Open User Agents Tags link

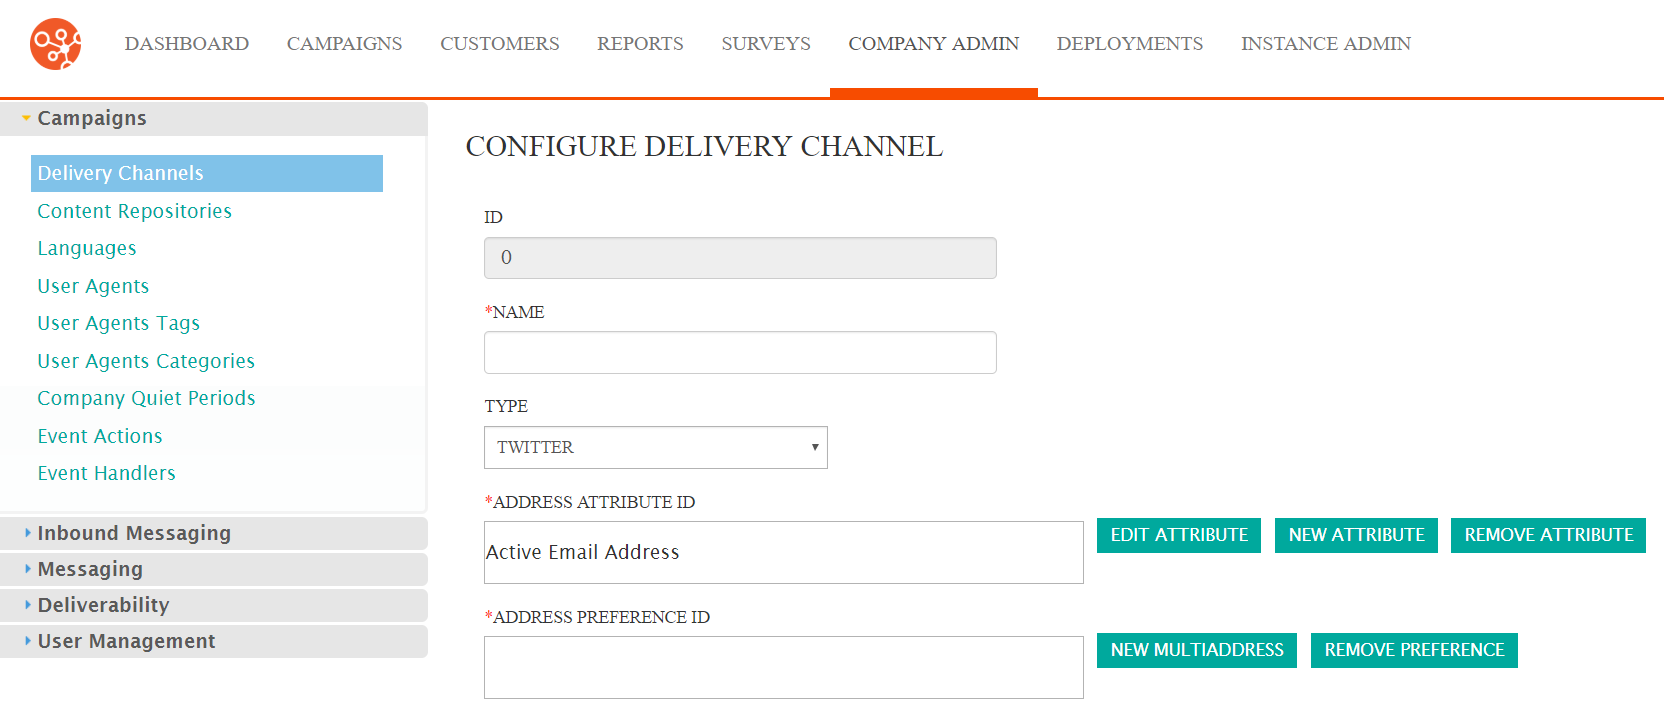tap(119, 323)
